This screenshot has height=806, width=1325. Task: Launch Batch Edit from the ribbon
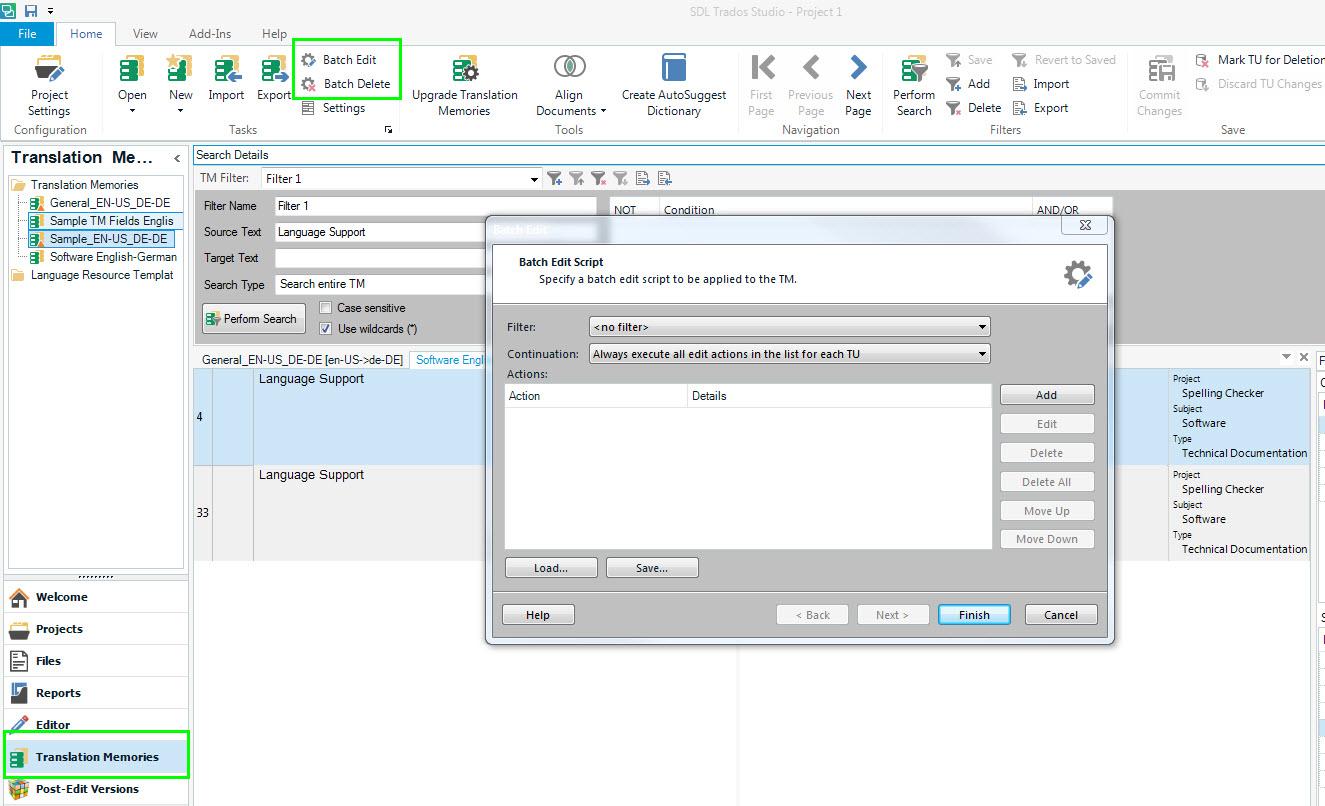339,60
